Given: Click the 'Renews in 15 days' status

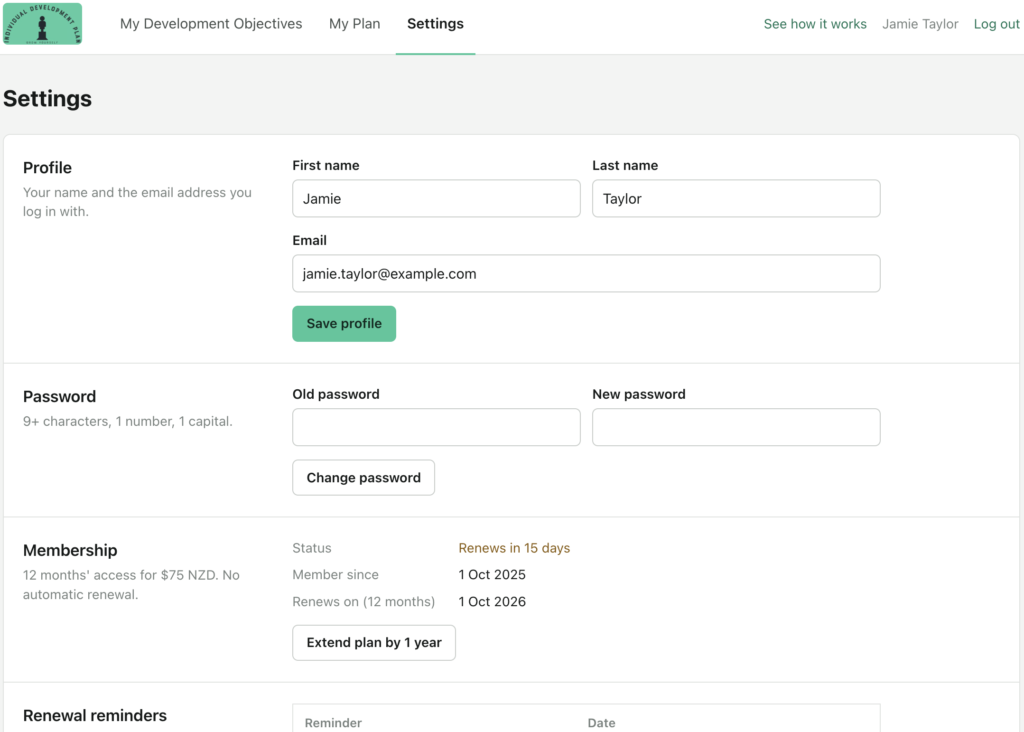Looking at the screenshot, I should point(514,548).
